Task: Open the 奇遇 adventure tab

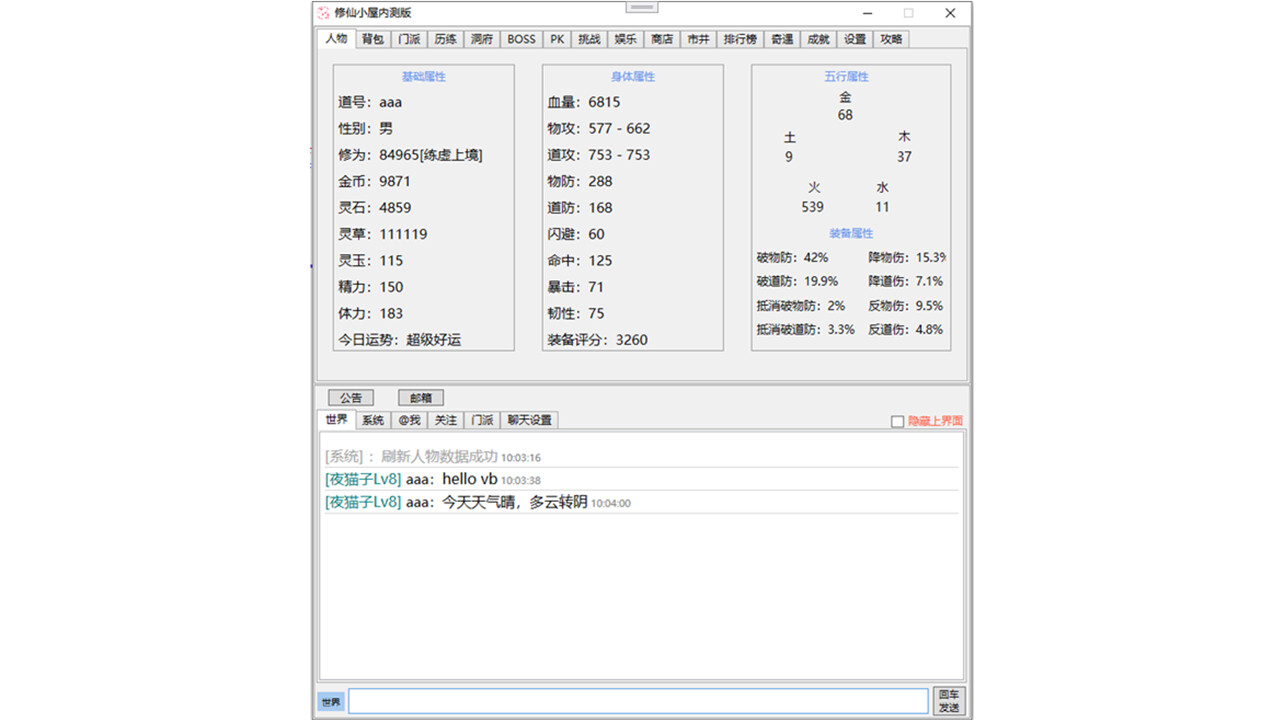Action: coord(781,39)
